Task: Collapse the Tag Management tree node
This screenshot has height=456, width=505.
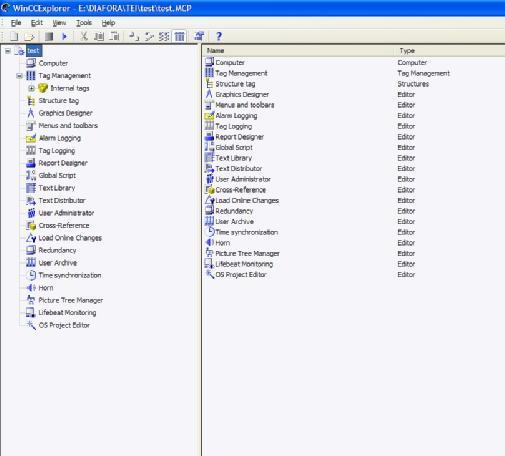Action: (19, 76)
